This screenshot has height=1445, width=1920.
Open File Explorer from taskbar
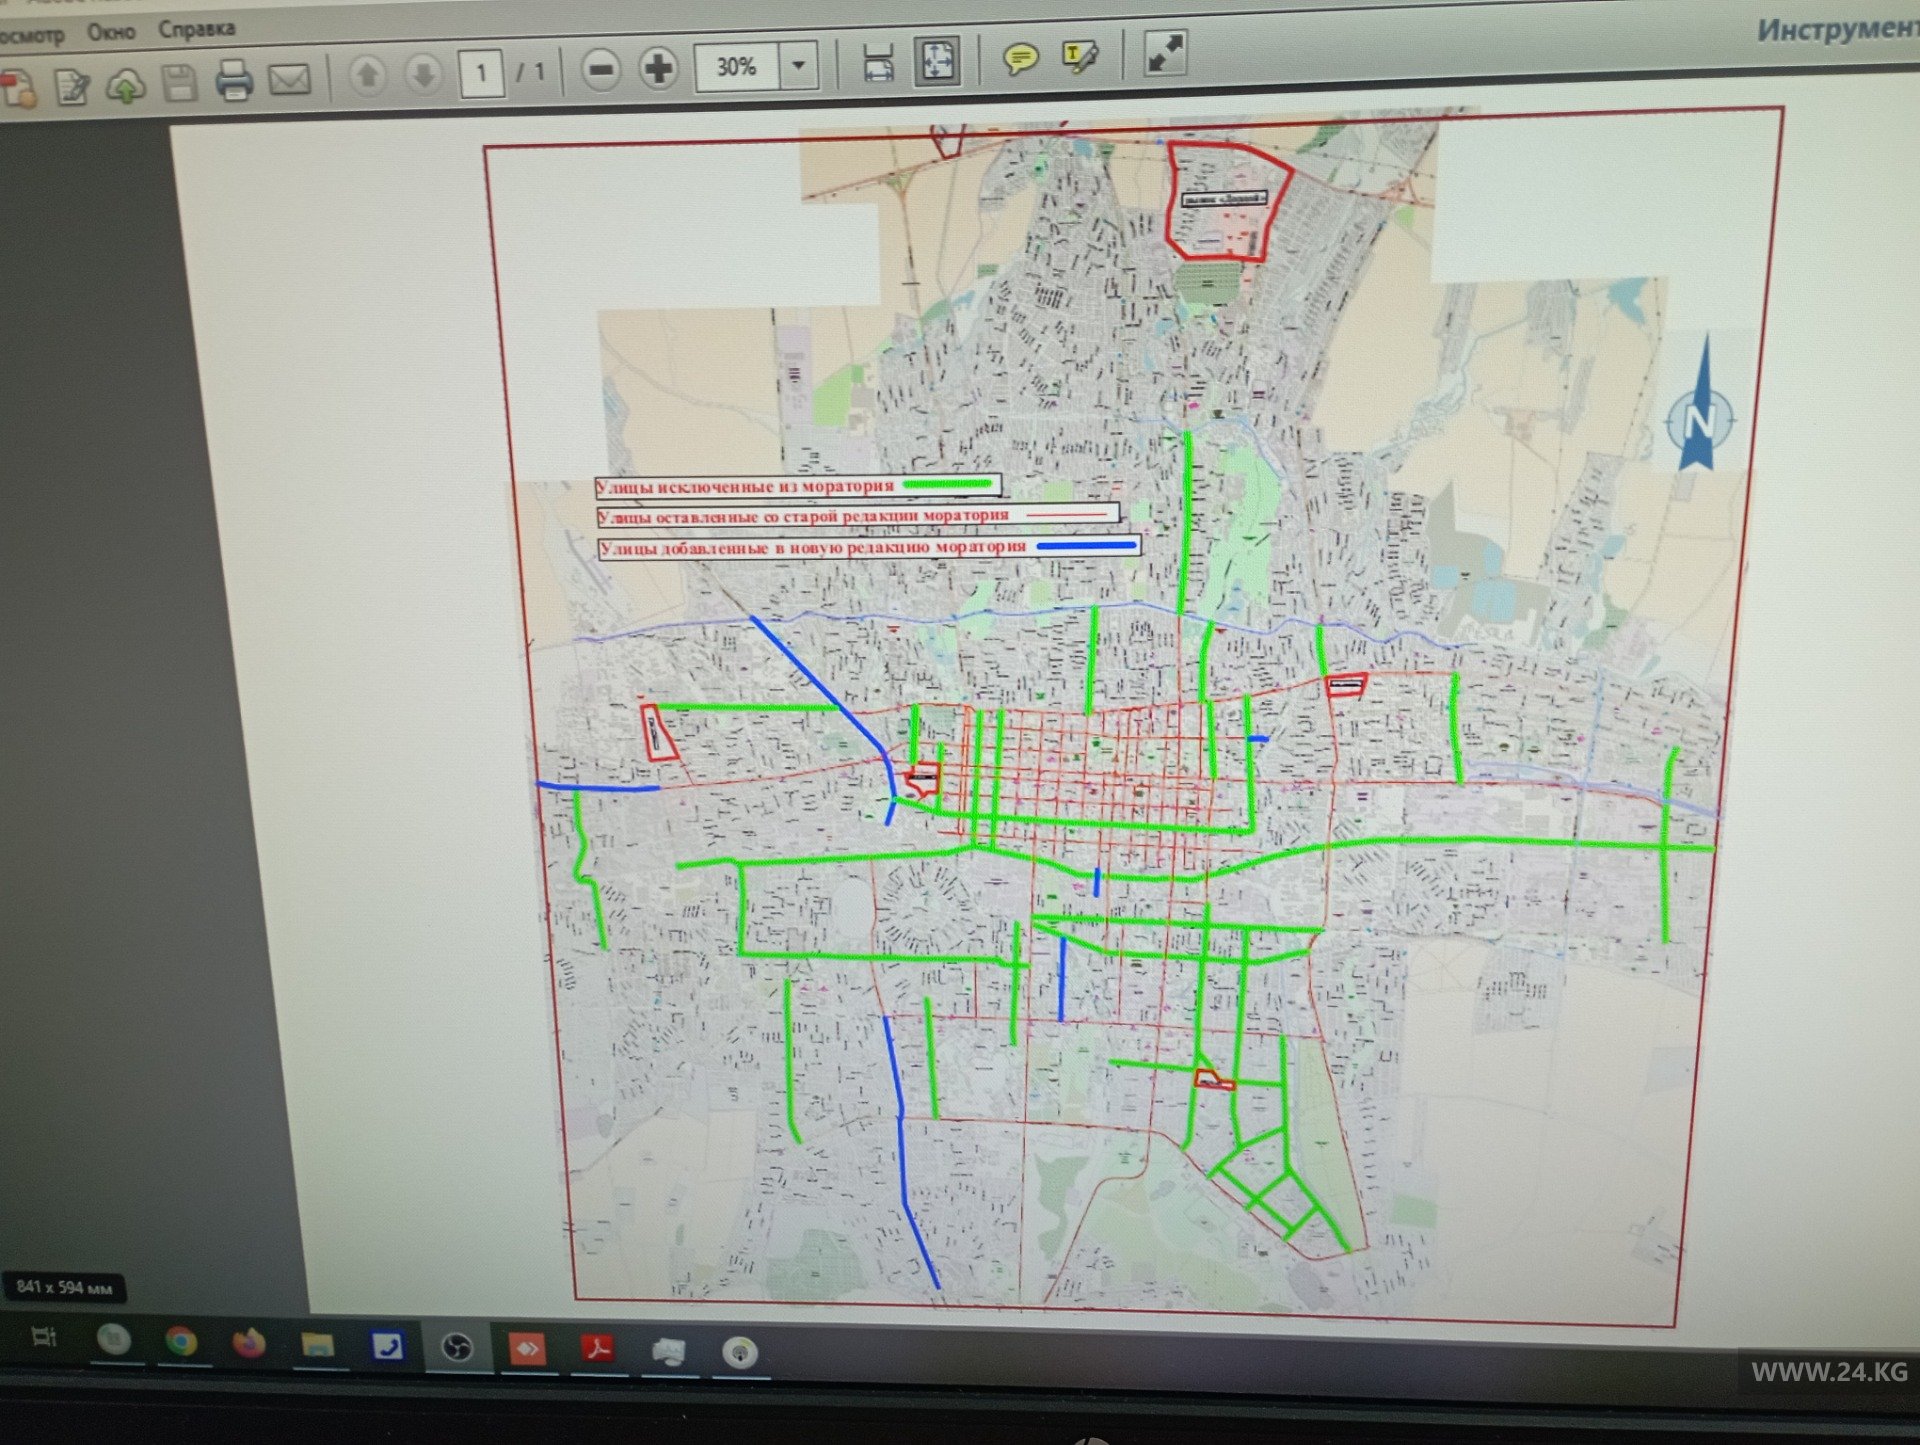318,1345
